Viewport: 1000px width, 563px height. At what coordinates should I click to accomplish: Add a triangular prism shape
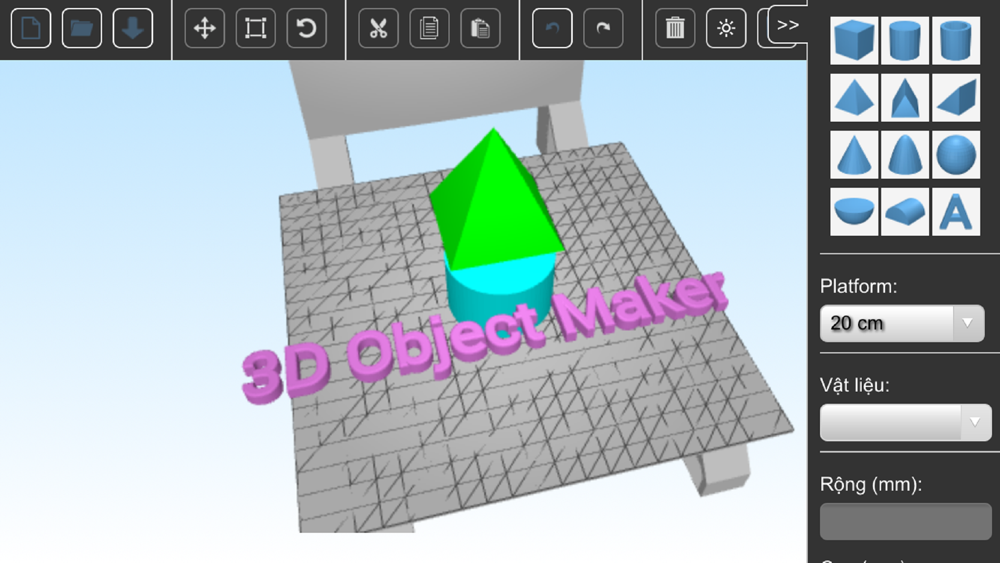click(x=905, y=98)
